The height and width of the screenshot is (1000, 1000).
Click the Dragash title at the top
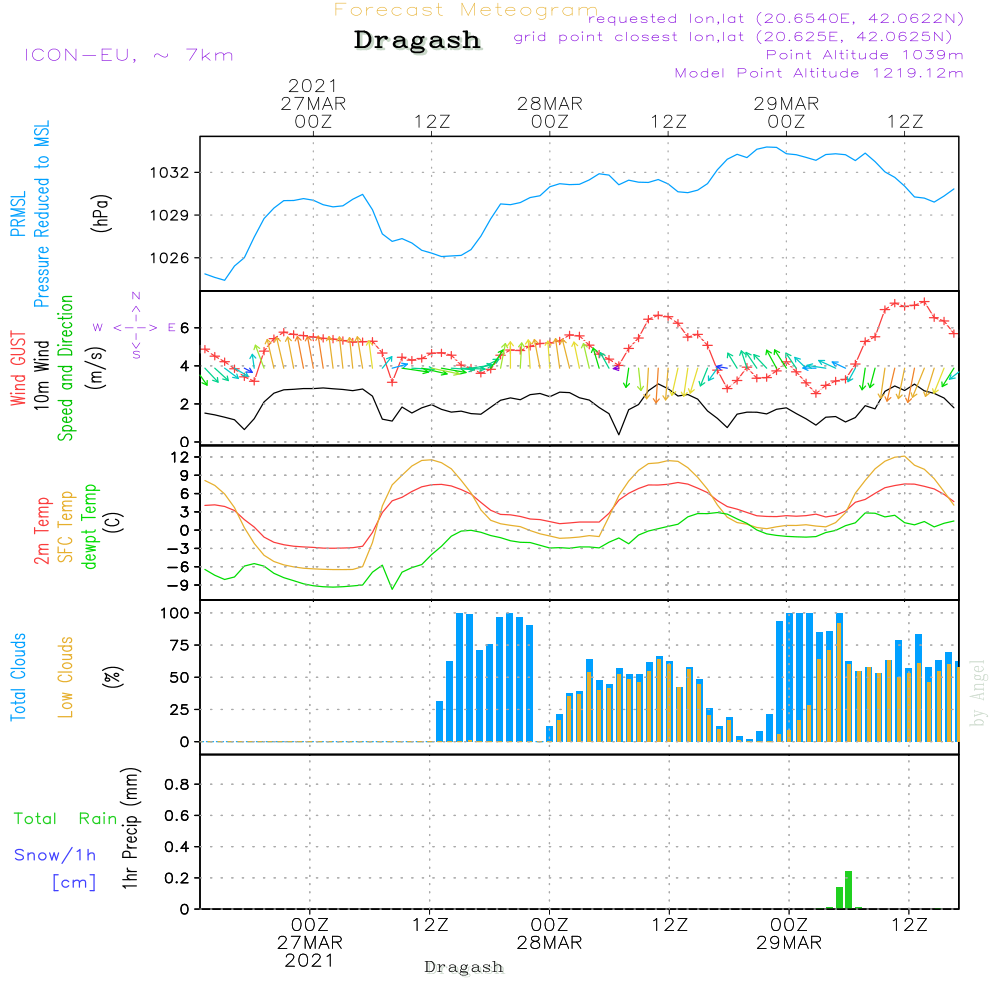click(x=417, y=40)
